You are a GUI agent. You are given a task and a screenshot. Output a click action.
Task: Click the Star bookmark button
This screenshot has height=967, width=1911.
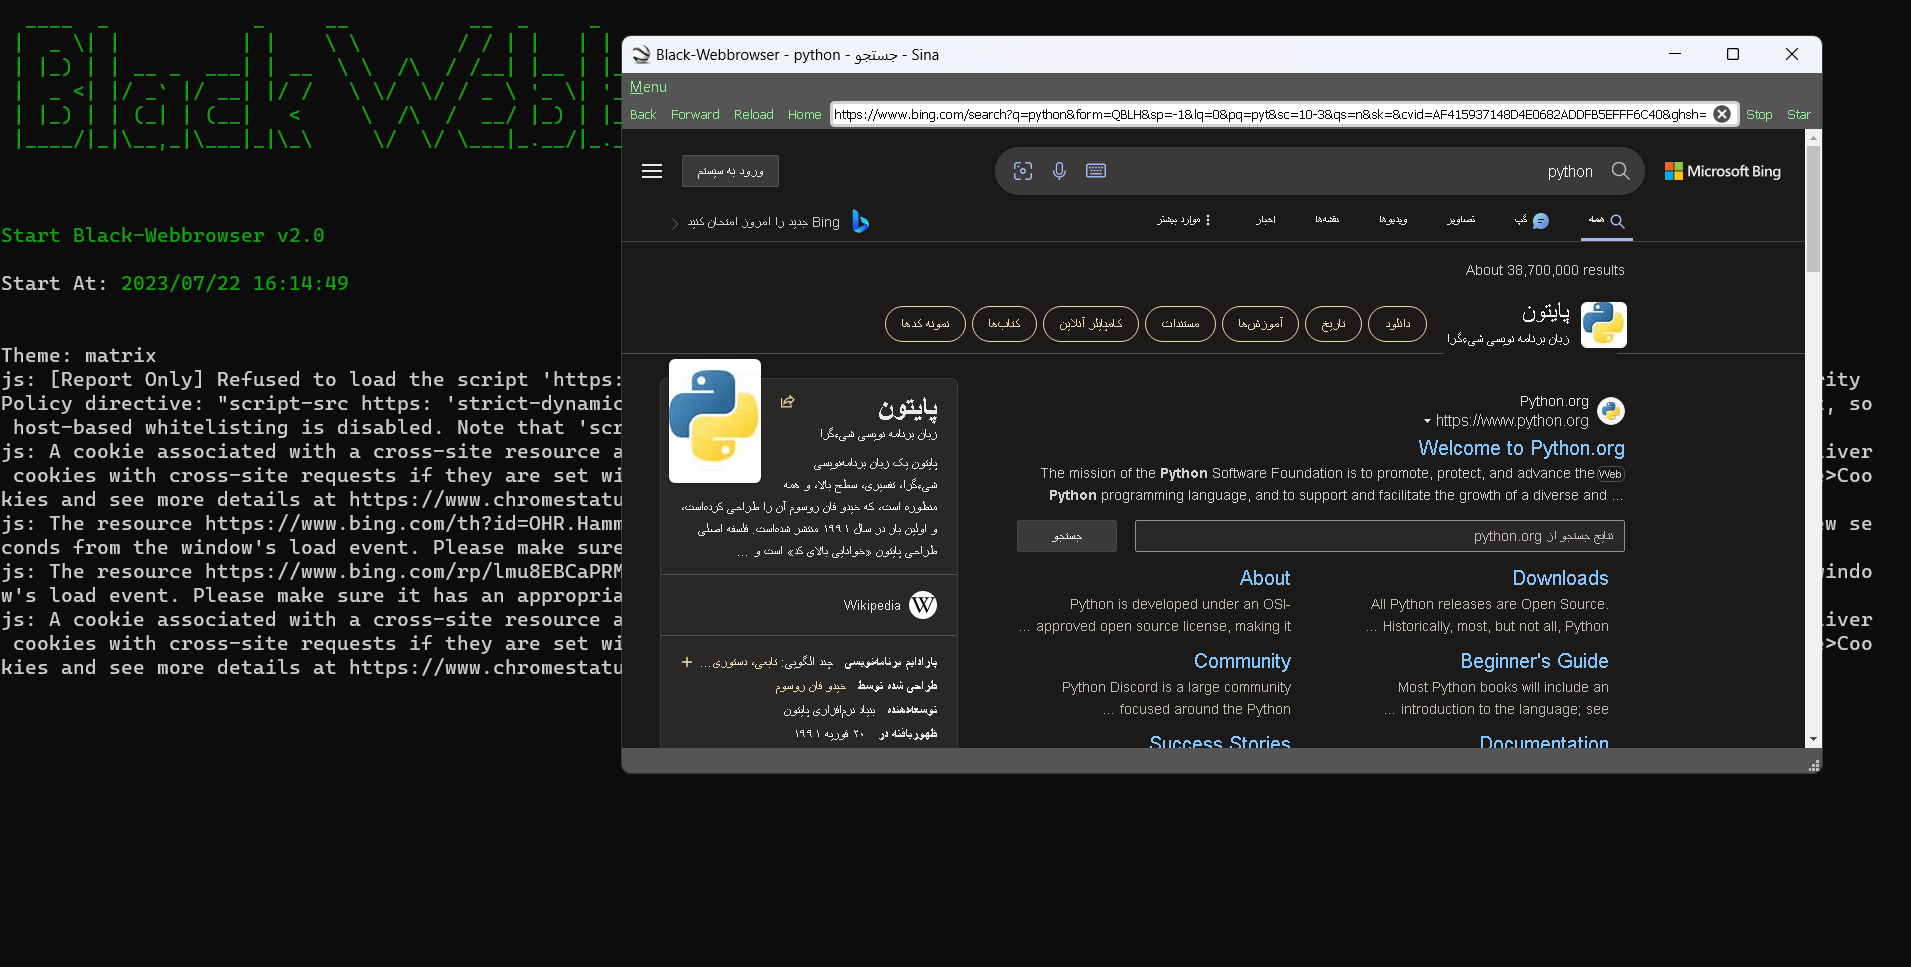point(1799,114)
